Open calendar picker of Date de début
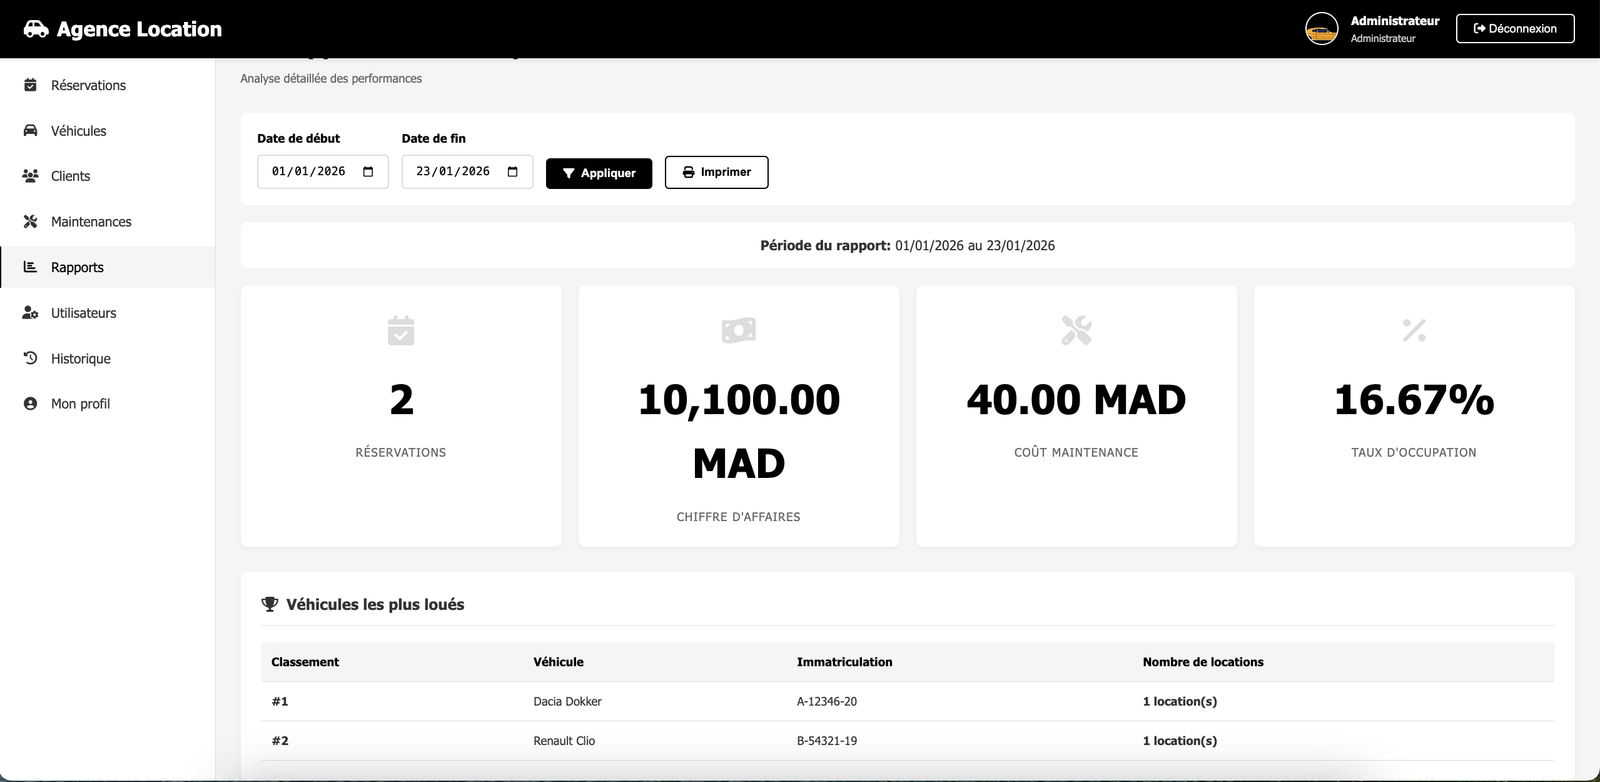 point(368,172)
